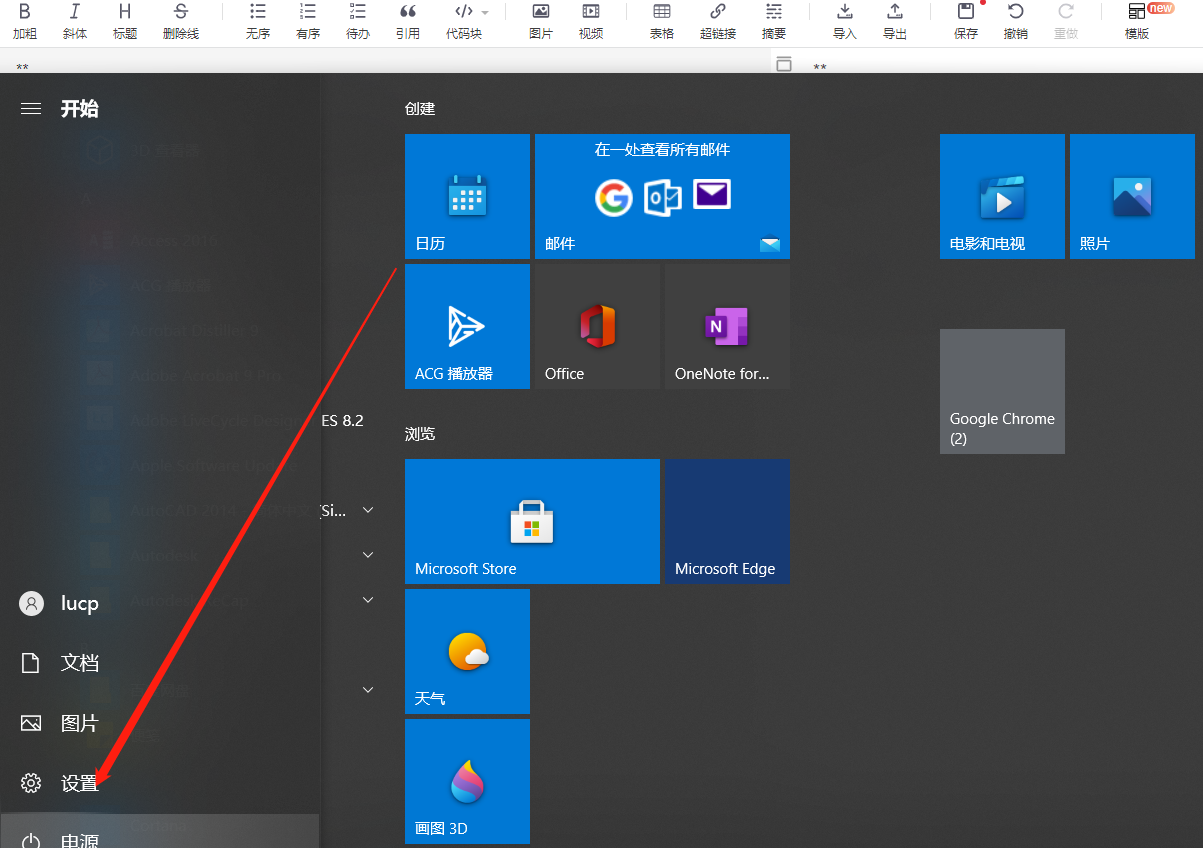Viewport: 1203px width, 848px height.
Task: Add a hyperlink using the 超链接 icon
Action: click(718, 22)
